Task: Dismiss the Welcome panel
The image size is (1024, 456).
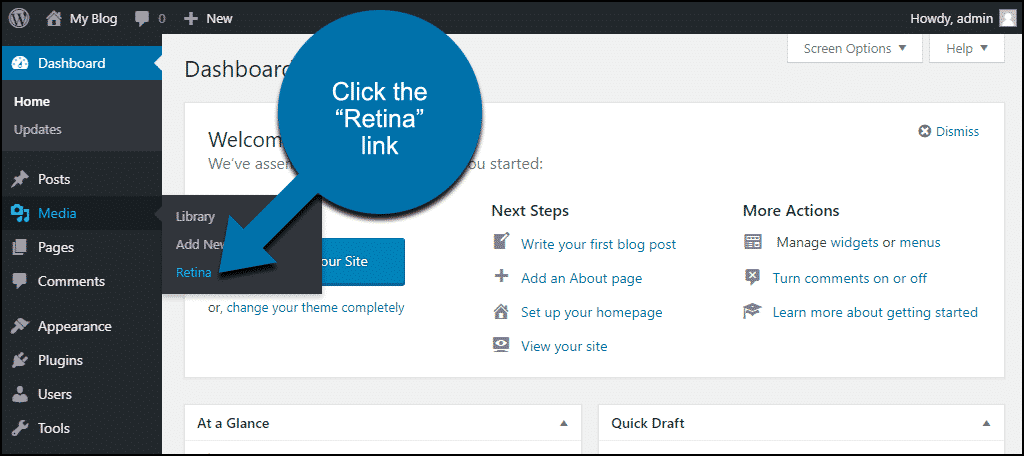Action: [949, 131]
